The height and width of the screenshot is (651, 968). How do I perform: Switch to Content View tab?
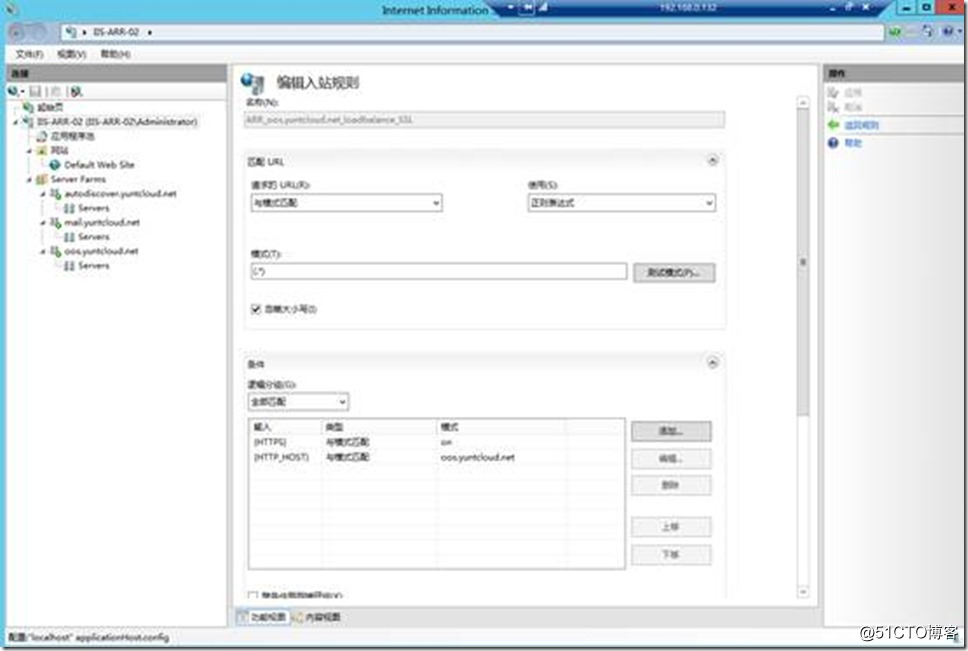click(316, 617)
